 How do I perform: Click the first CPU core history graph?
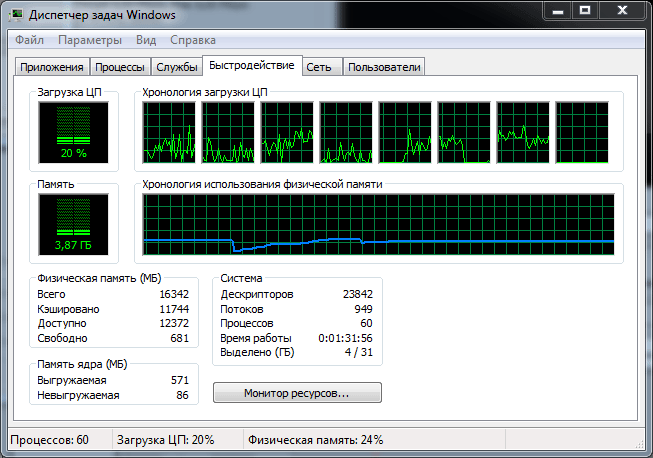pyautogui.click(x=169, y=132)
